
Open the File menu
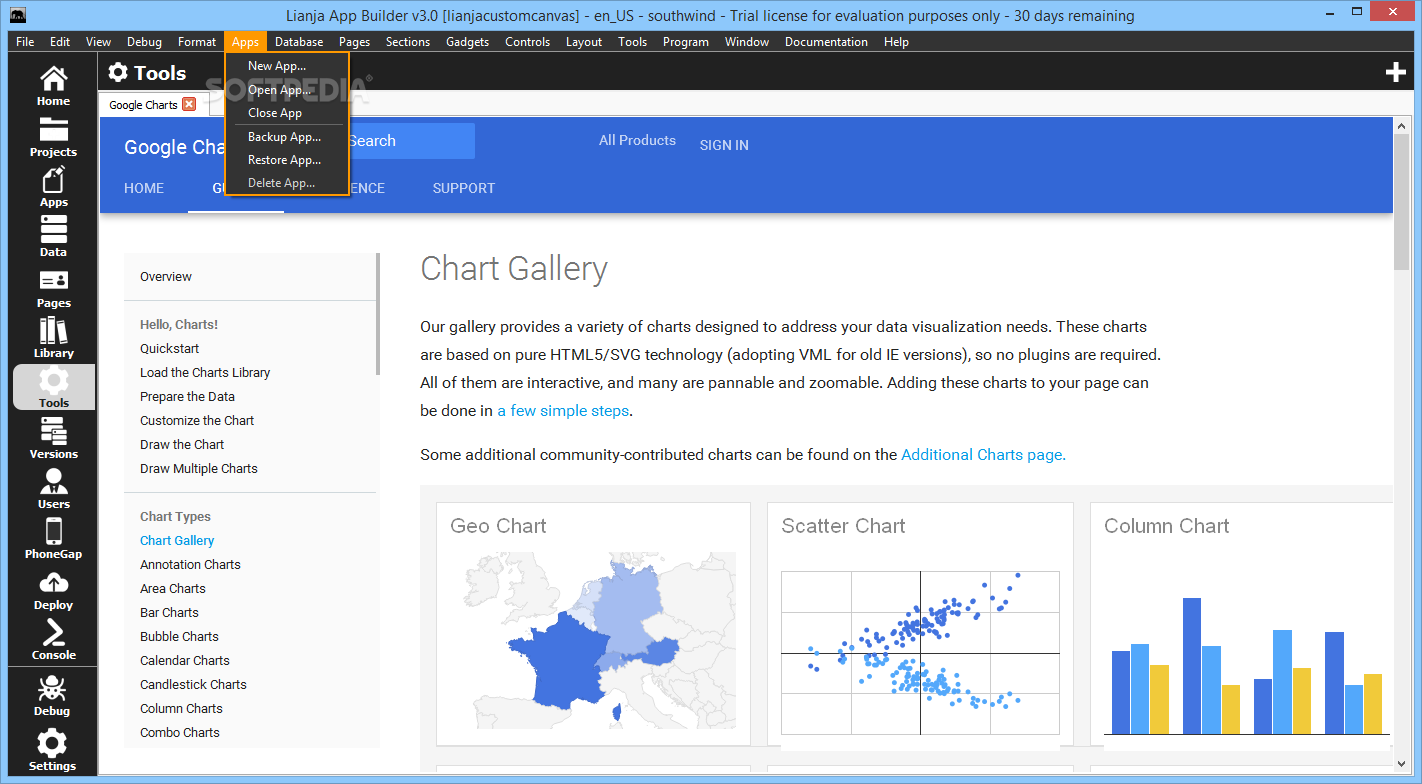pyautogui.click(x=25, y=42)
